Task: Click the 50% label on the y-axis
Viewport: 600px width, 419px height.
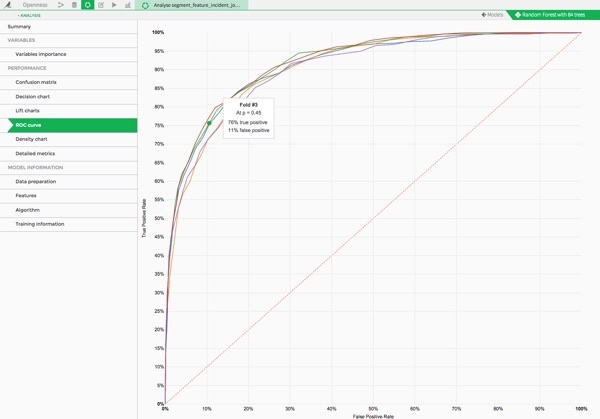Action: 159,218
